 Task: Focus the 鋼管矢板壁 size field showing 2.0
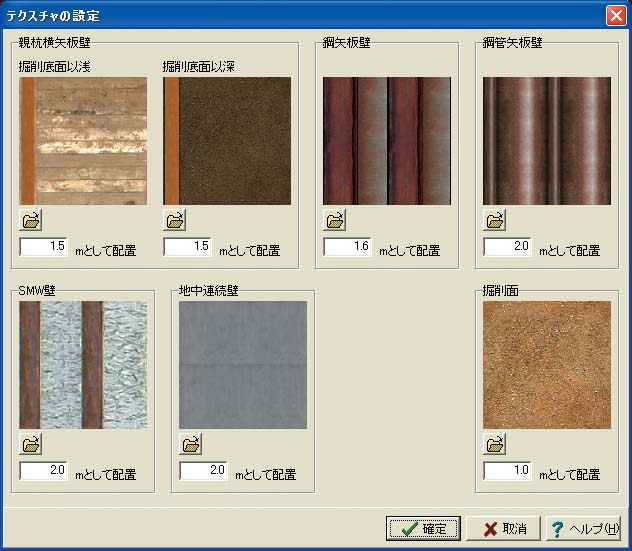[507, 247]
